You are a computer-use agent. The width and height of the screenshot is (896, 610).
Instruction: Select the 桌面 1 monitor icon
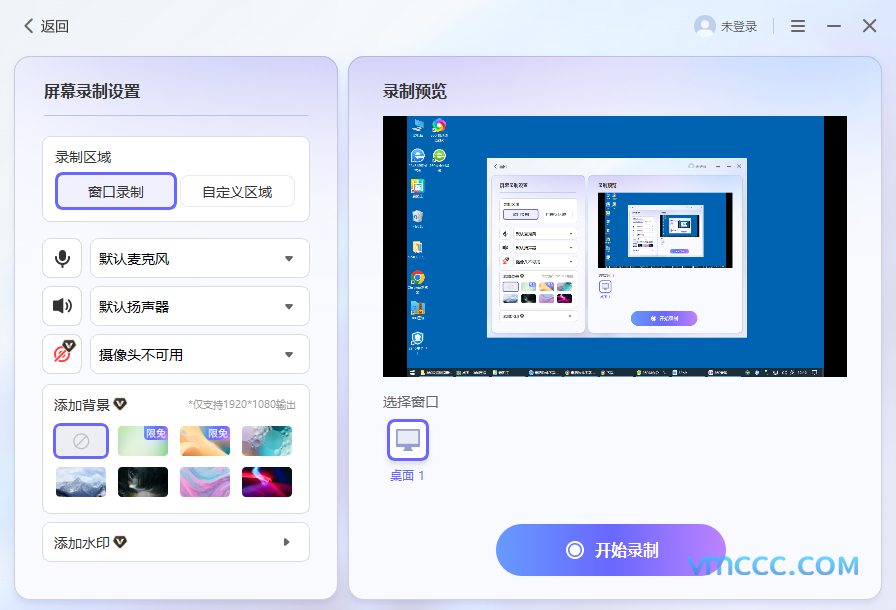pyautogui.click(x=408, y=440)
